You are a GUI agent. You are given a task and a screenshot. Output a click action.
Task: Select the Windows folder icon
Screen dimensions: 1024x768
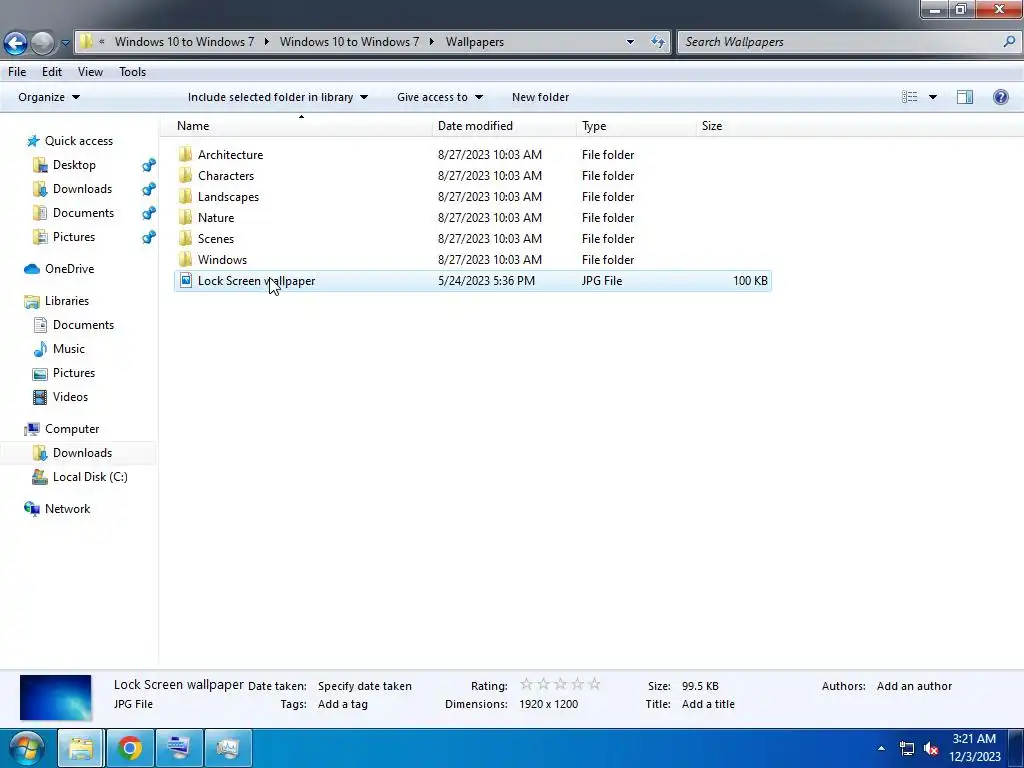pyautogui.click(x=185, y=259)
